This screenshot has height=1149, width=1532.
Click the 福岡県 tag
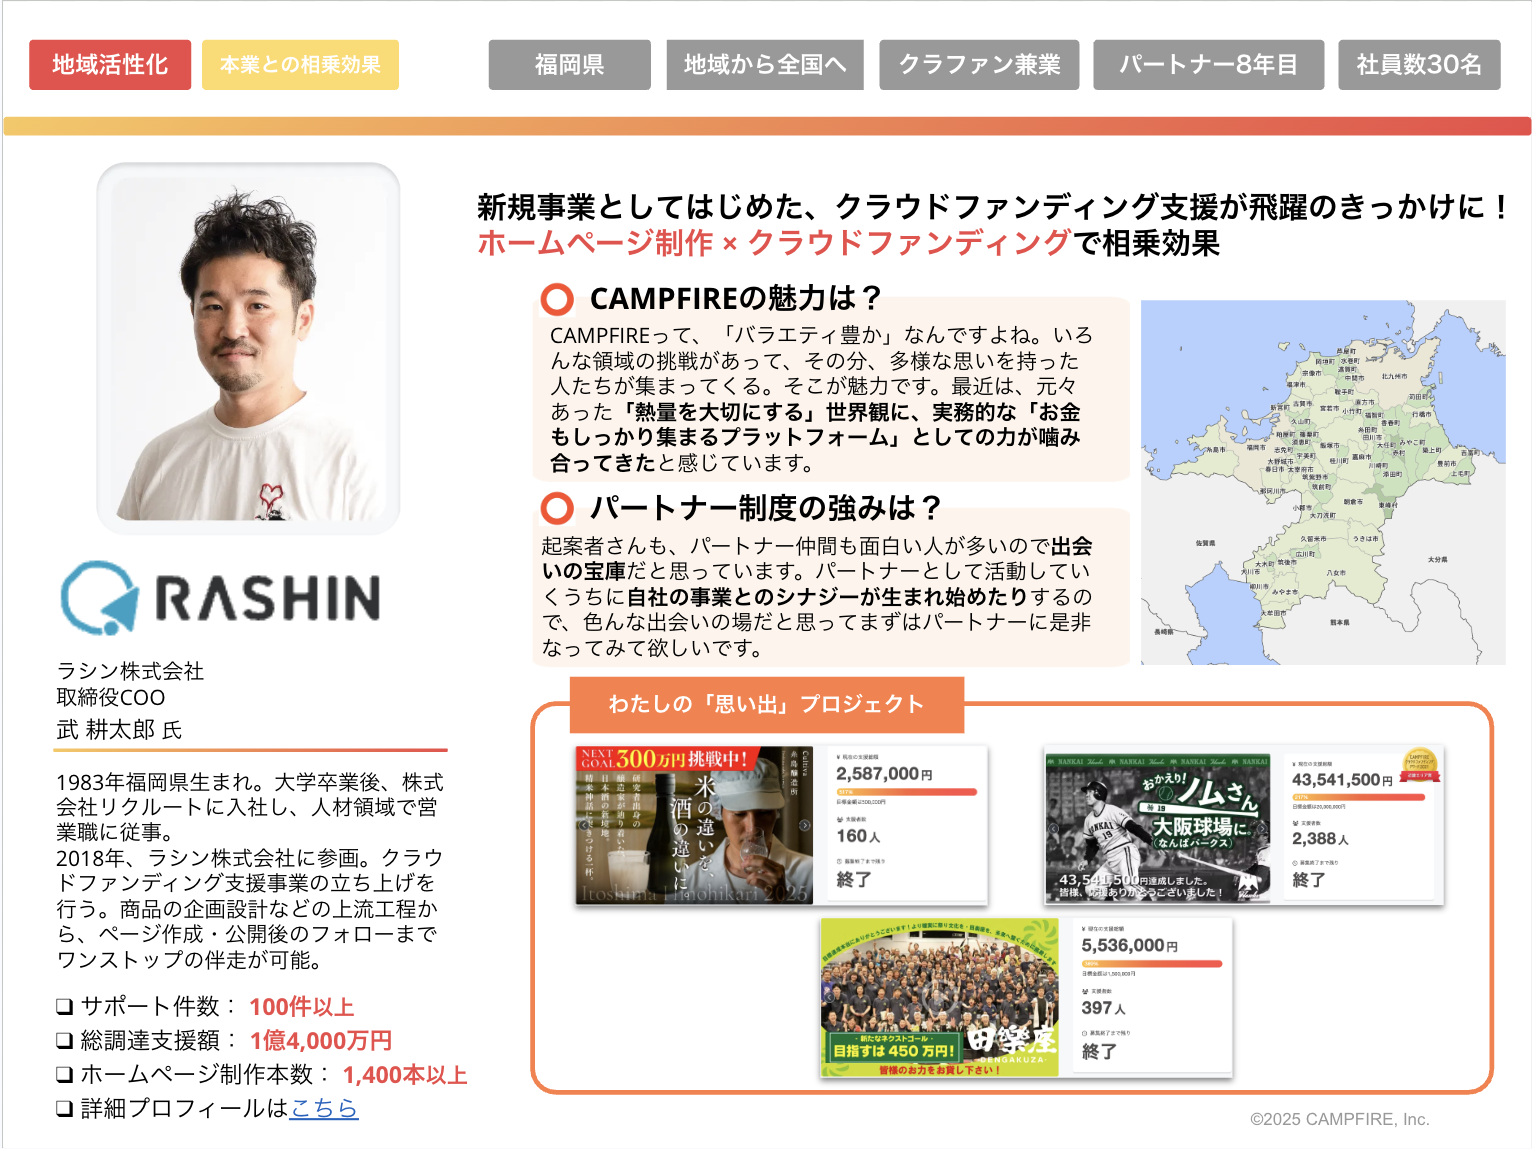[570, 65]
